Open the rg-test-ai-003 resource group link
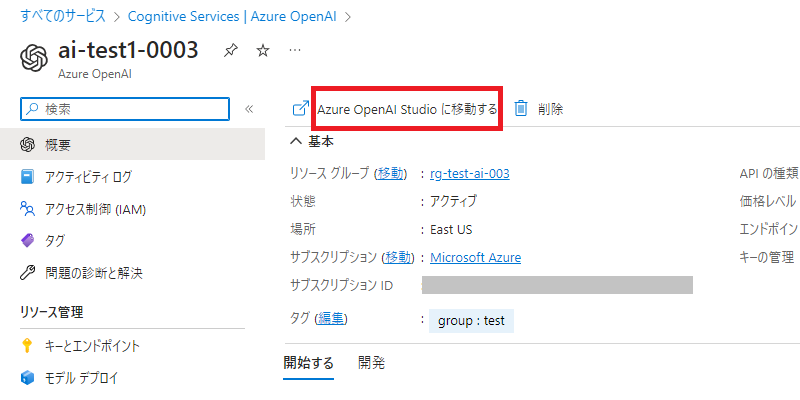The height and width of the screenshot is (400, 800). coord(470,174)
